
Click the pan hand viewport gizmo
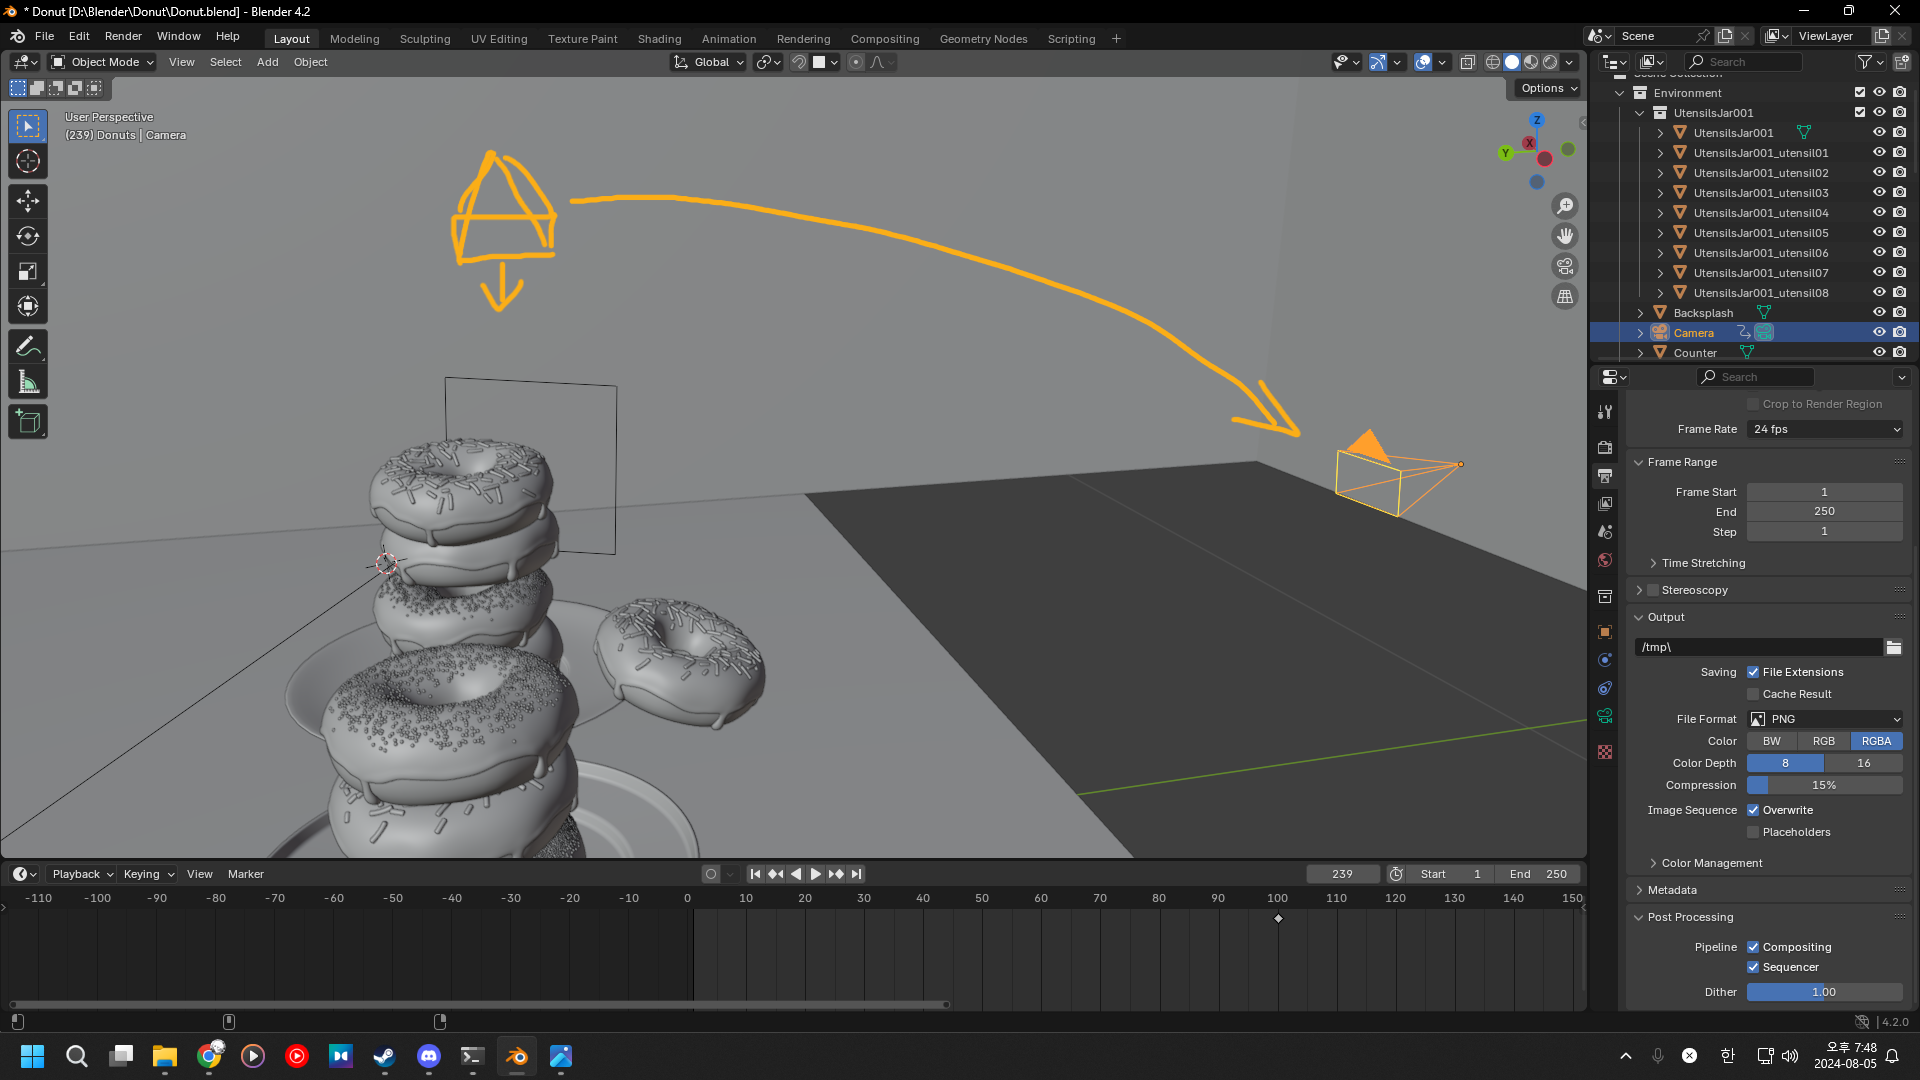1565,236
